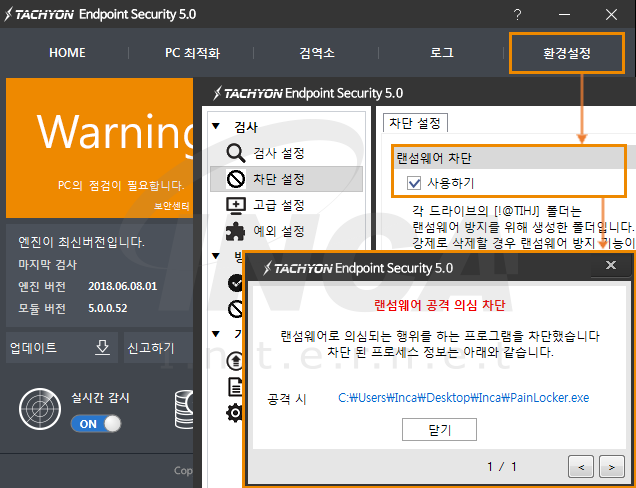
Task: Click module version 5.0.0.52 text
Action: coord(107,308)
